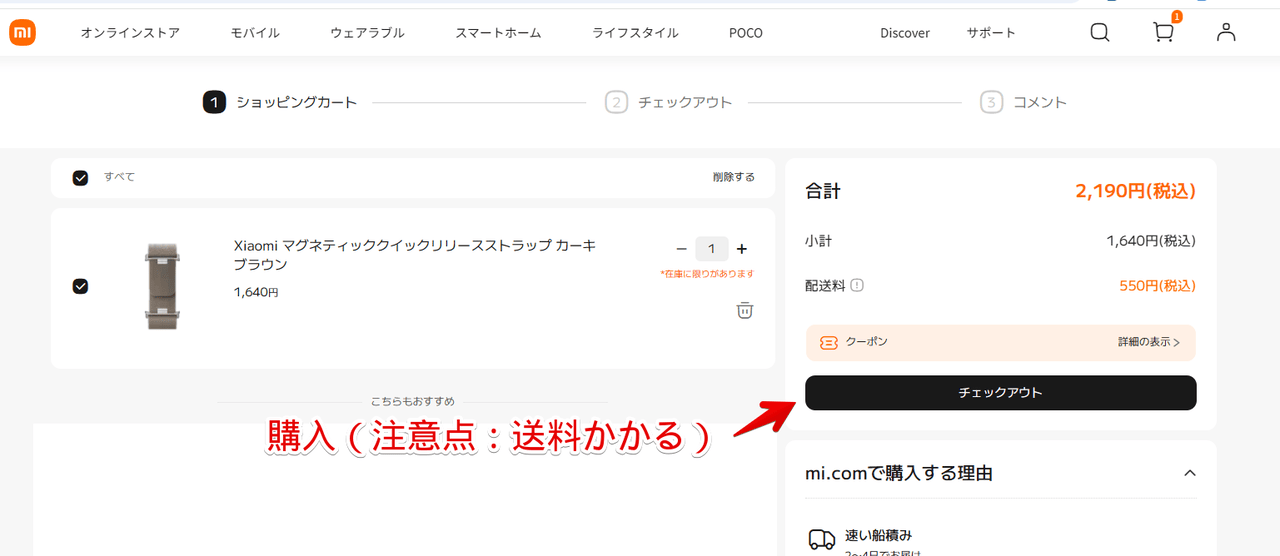Image resolution: width=1280 pixels, height=556 pixels.
Task: Click the coupon ticket icon
Action: pos(828,342)
